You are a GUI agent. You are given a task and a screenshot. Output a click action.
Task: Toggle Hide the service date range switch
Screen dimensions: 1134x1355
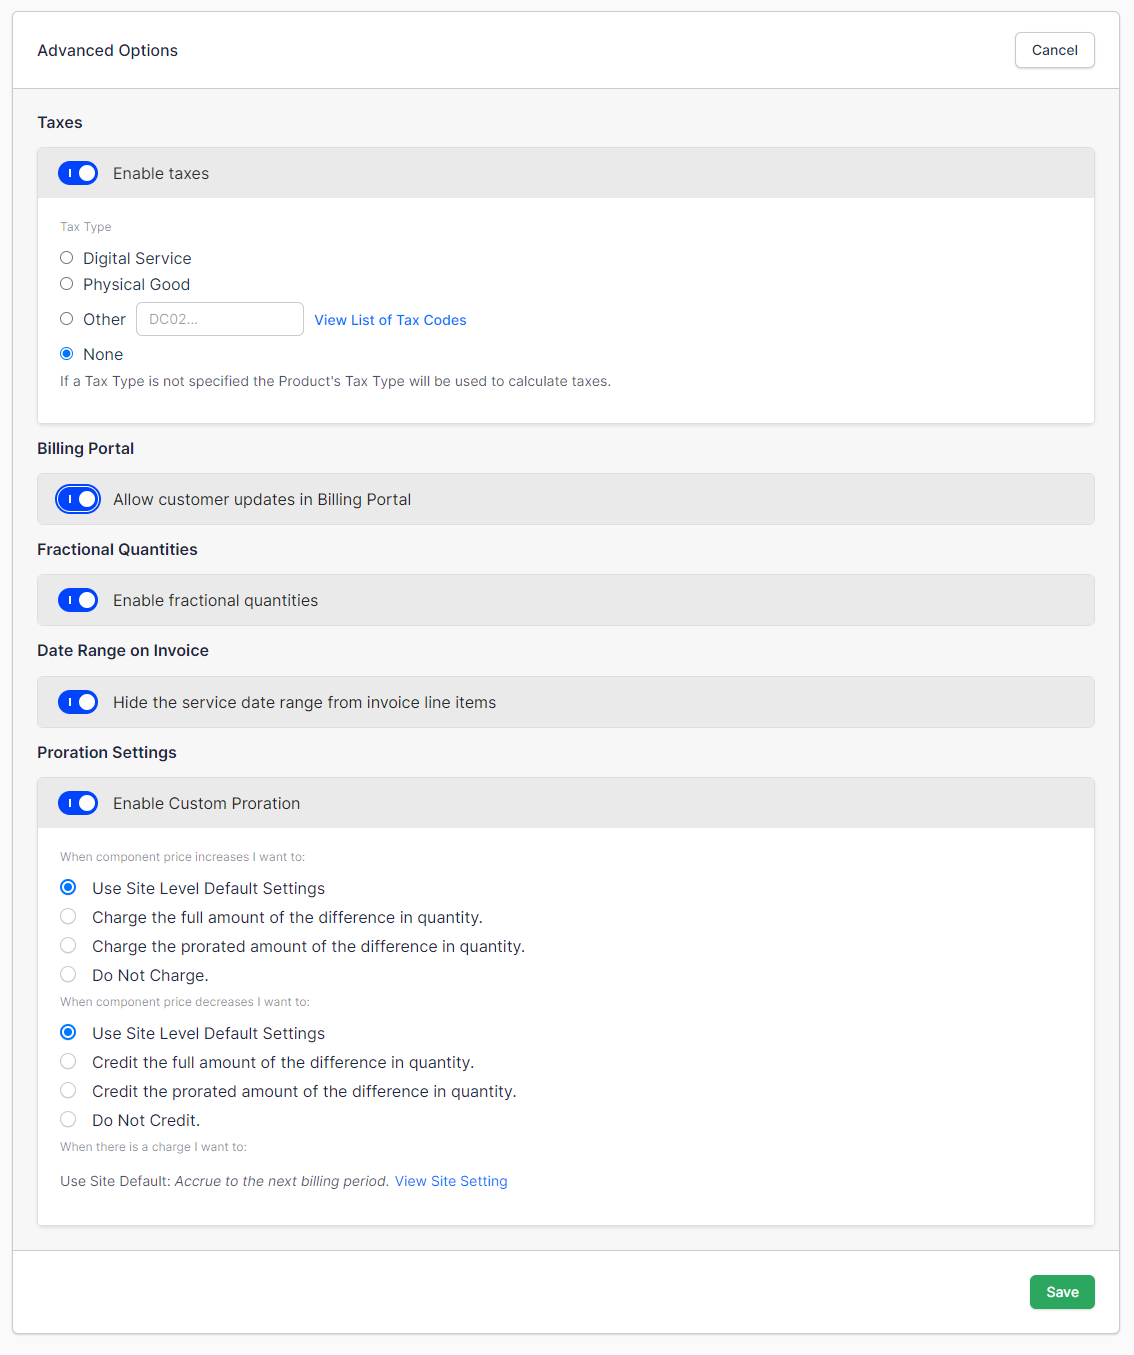click(78, 702)
